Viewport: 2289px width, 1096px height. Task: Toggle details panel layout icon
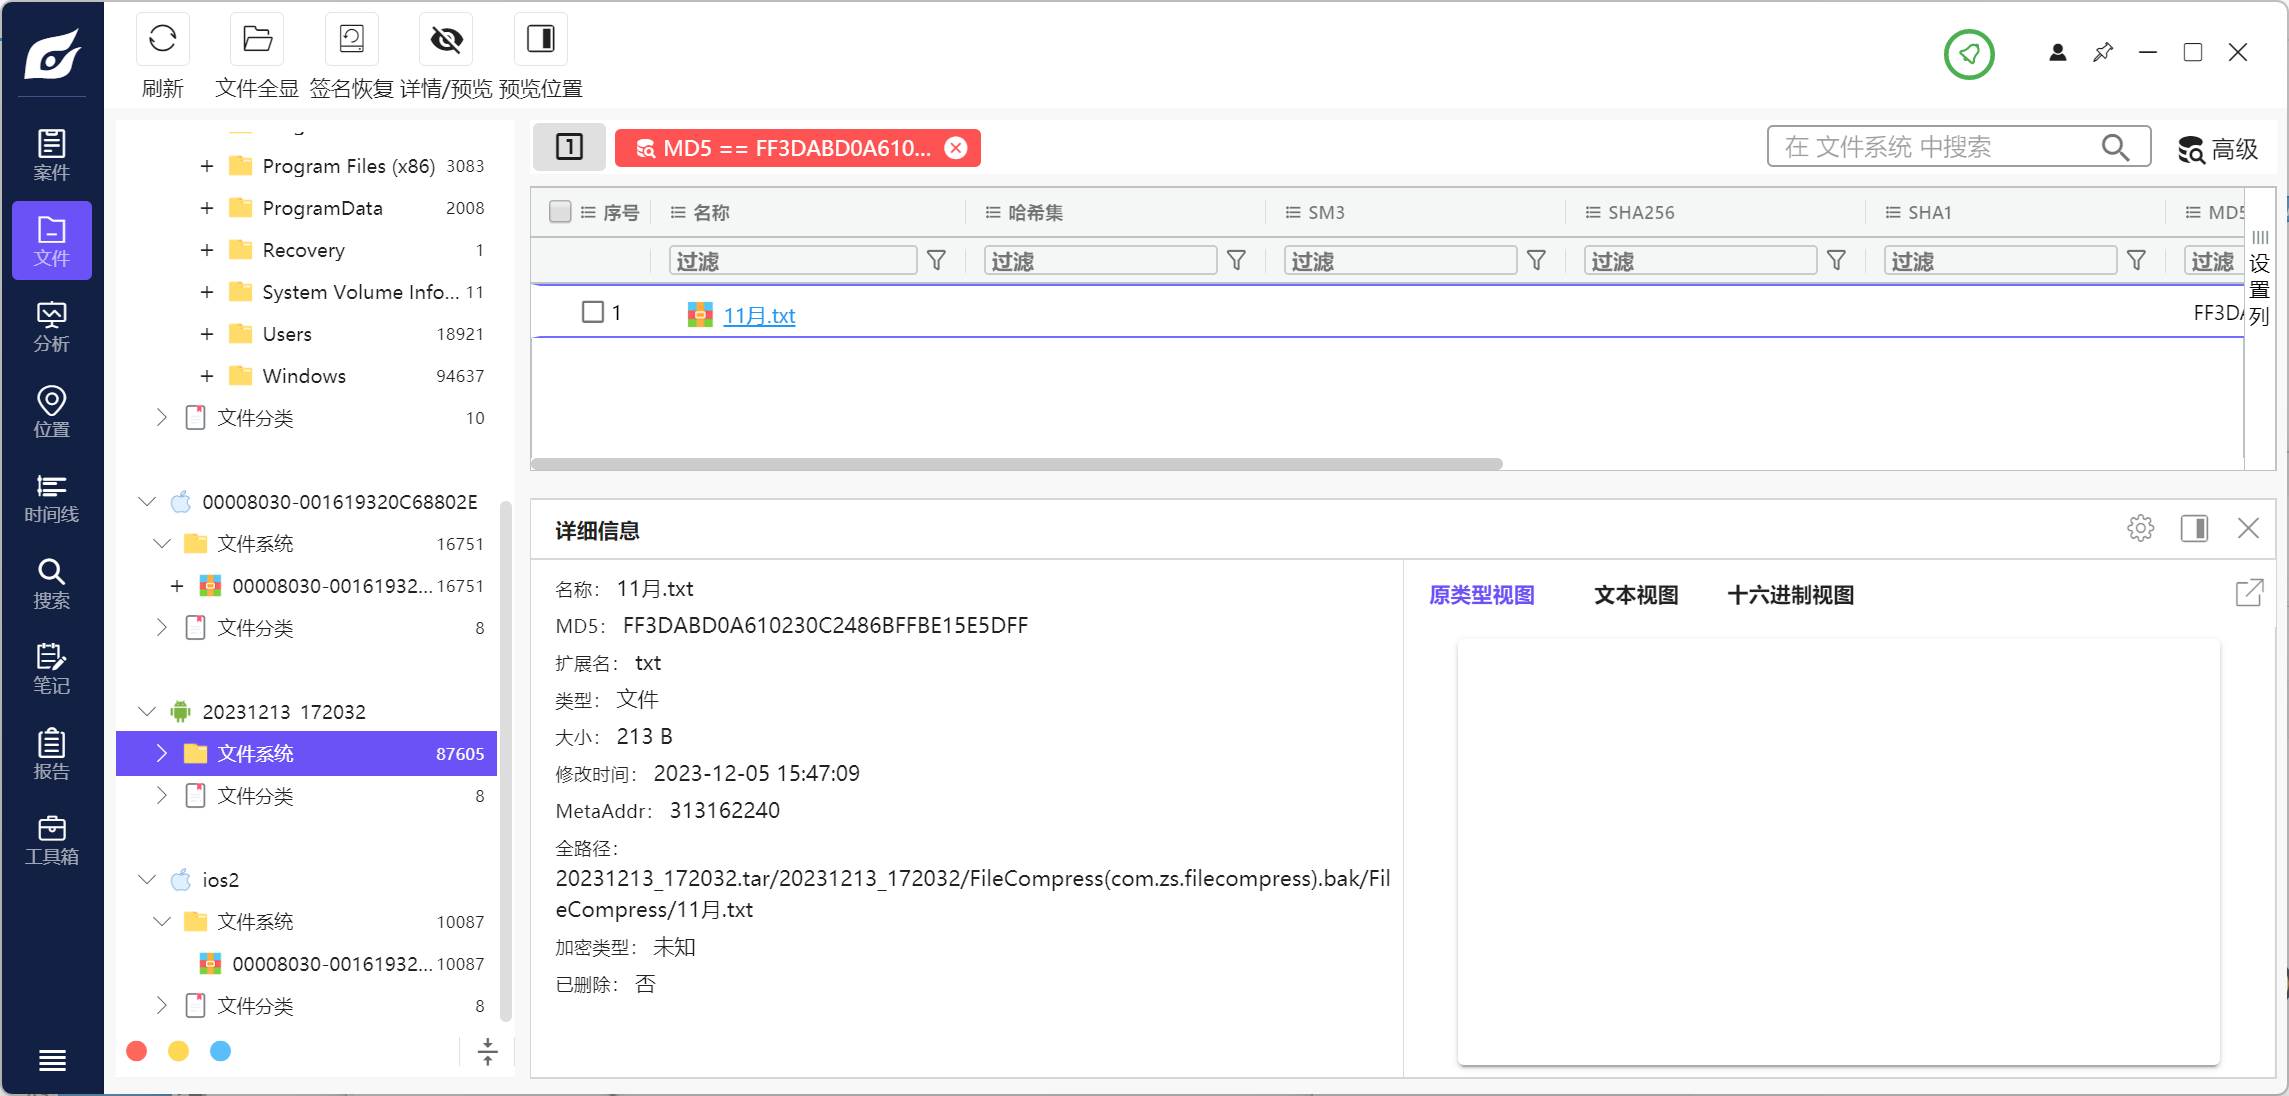(2194, 528)
